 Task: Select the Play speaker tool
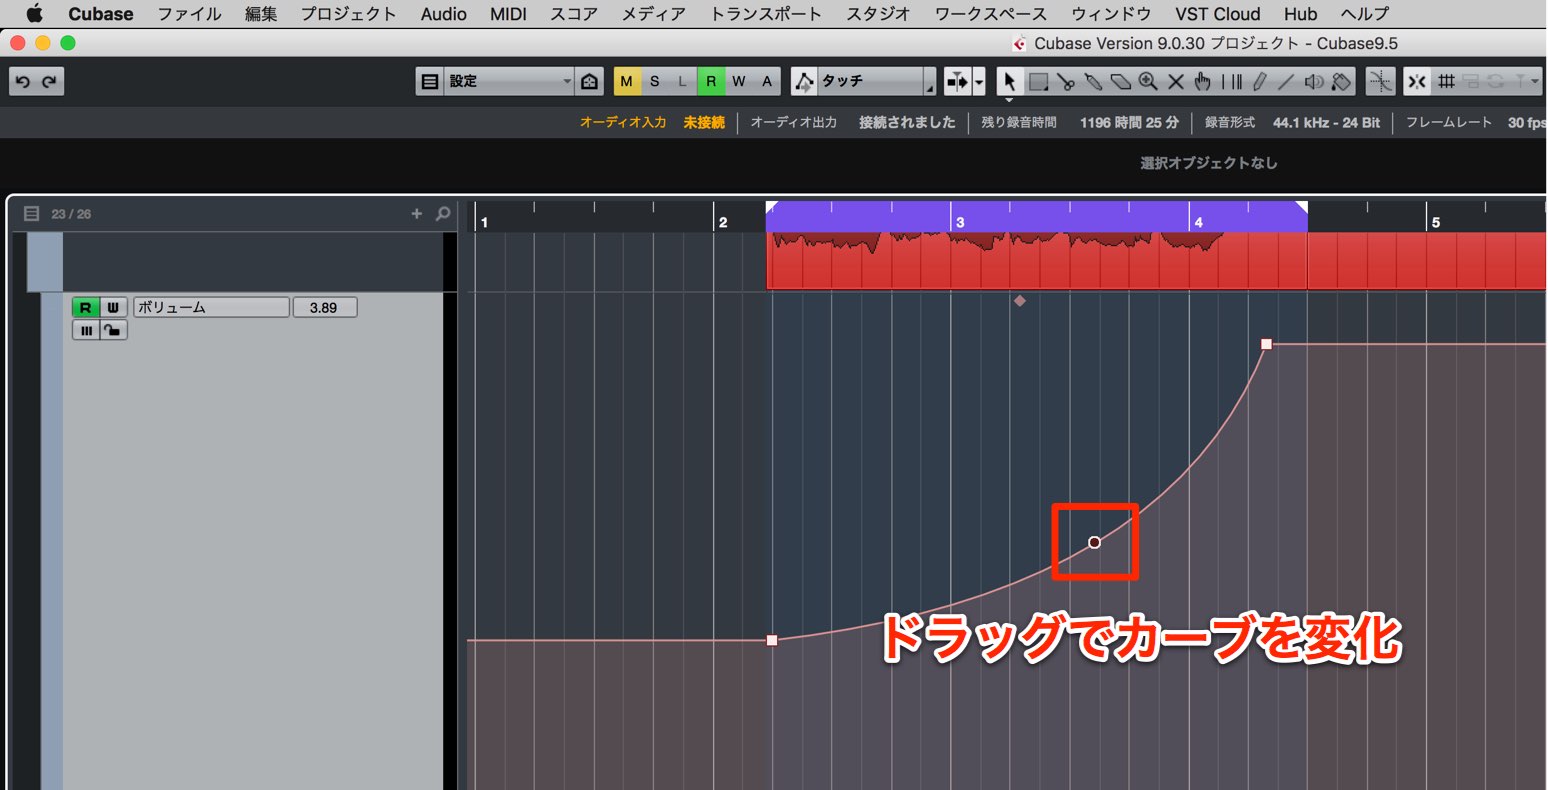click(x=1315, y=82)
